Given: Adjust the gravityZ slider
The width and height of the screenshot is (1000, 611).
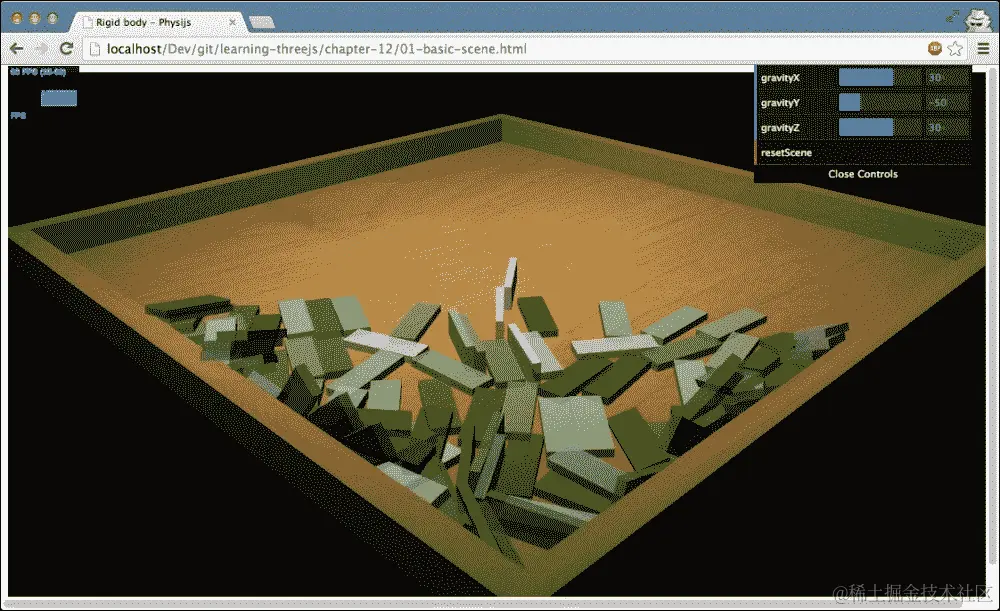Looking at the screenshot, I should (x=879, y=128).
